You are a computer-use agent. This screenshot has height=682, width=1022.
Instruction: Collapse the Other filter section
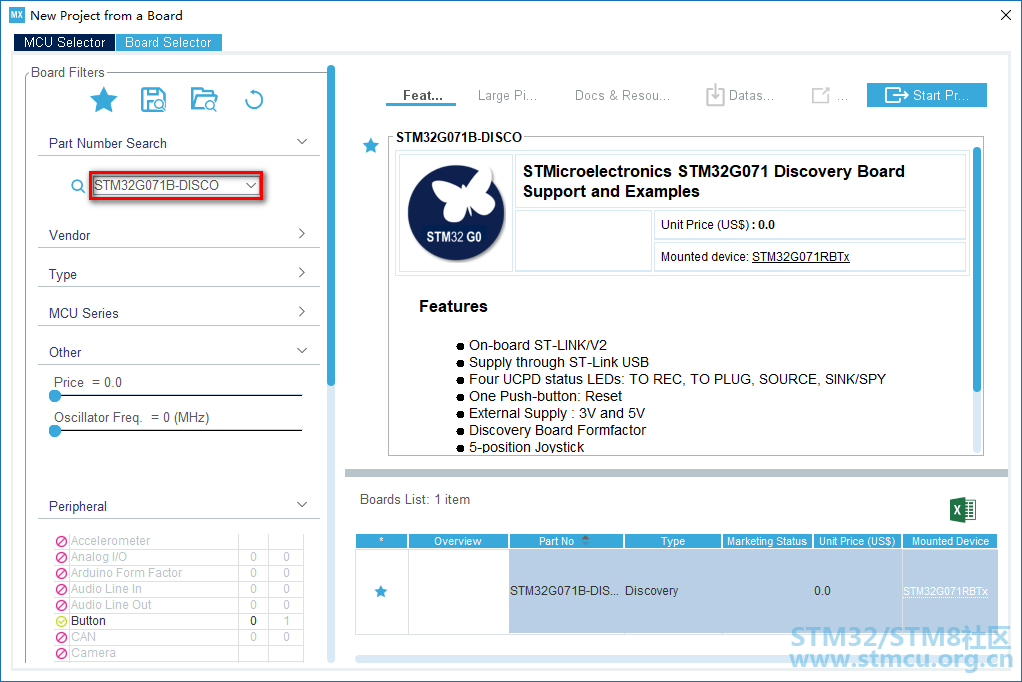(302, 351)
